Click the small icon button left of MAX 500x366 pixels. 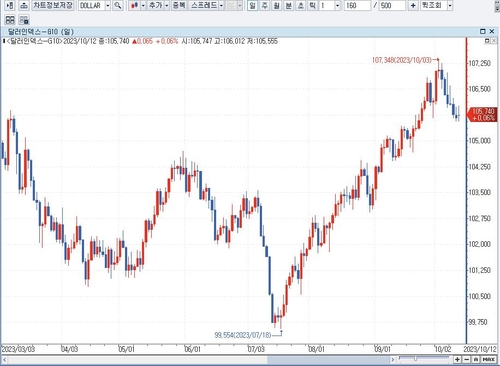click(476, 360)
